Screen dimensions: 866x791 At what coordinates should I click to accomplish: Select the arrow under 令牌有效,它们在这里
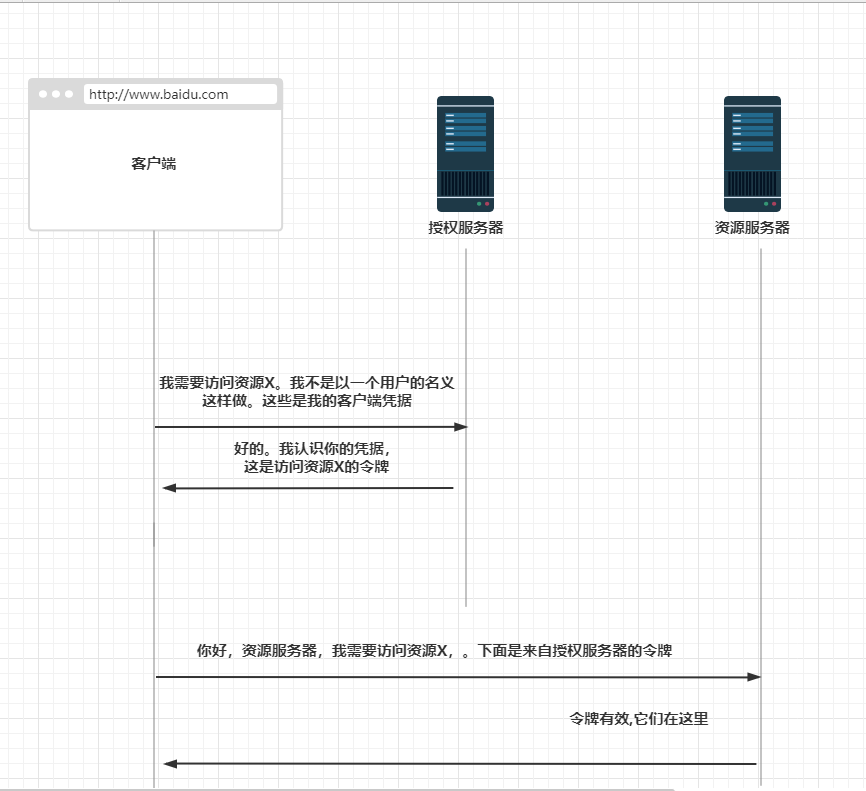tap(460, 764)
